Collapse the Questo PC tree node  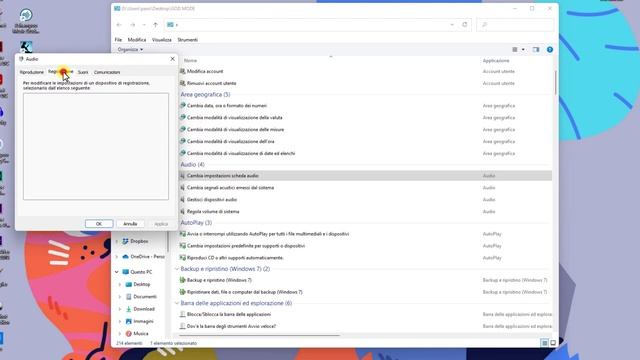coord(117,272)
